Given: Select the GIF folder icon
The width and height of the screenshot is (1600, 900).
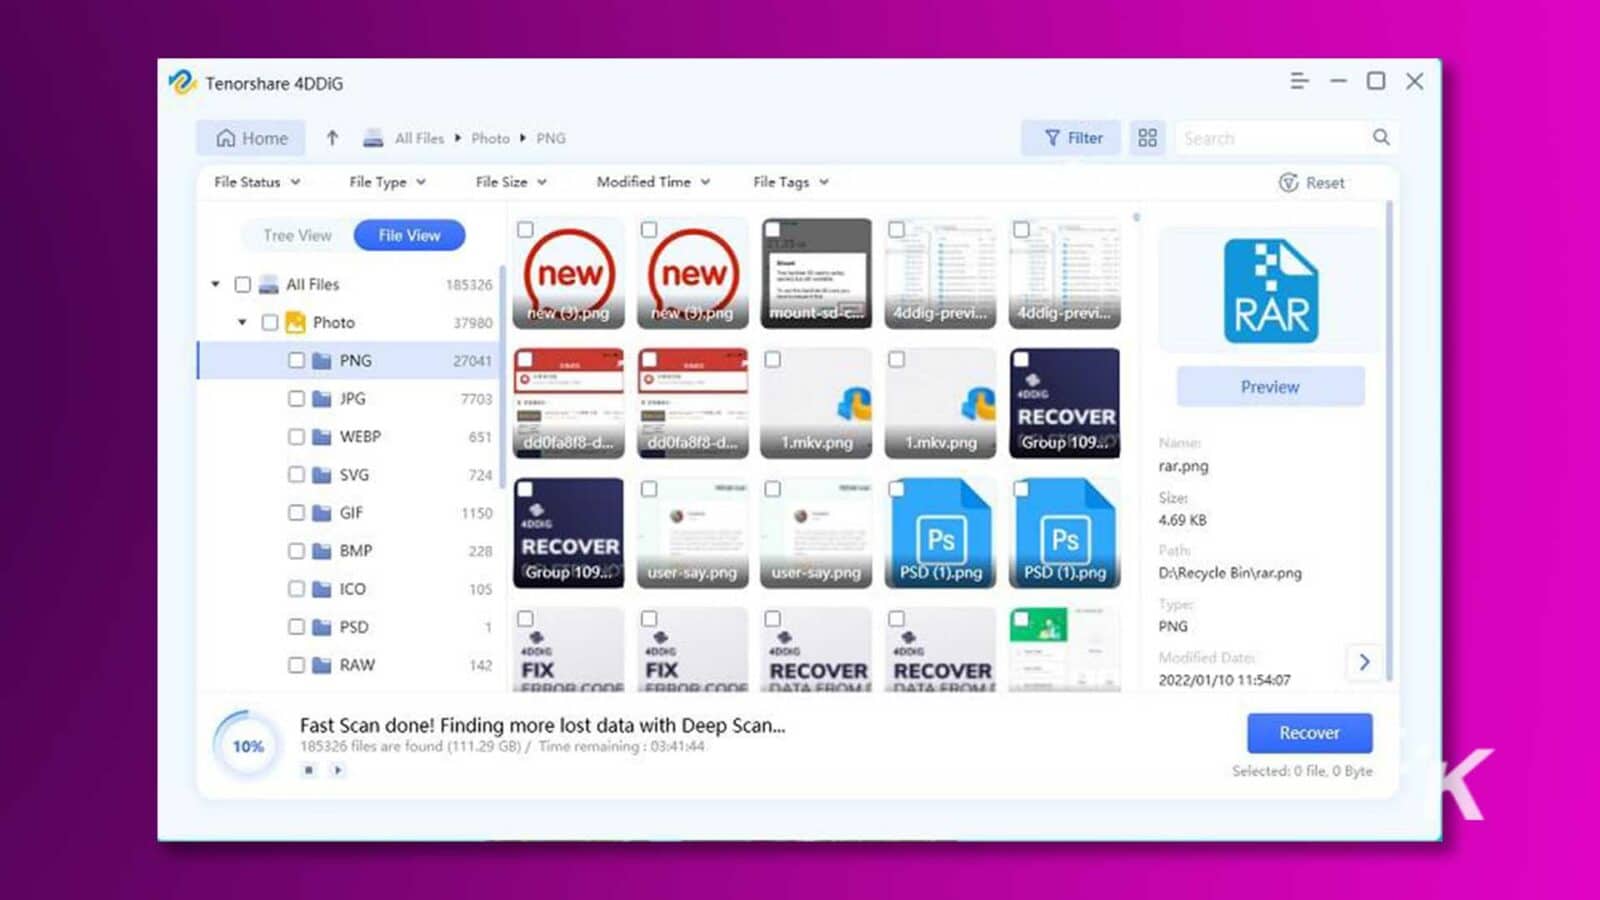Looking at the screenshot, I should tap(321, 513).
